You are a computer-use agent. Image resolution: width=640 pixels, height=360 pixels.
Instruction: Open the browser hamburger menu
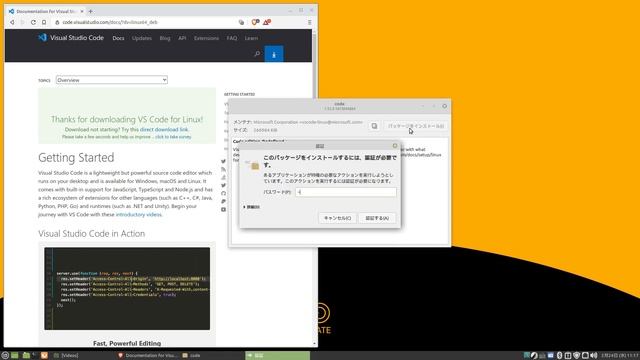[309, 22]
